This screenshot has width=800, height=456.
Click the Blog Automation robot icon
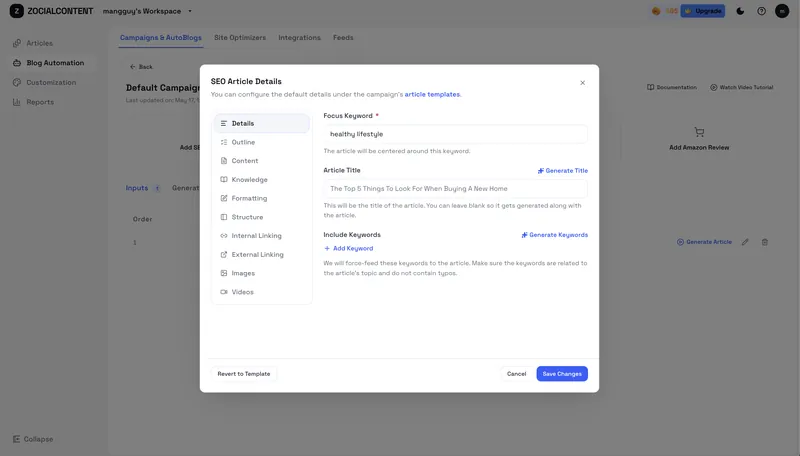(17, 63)
